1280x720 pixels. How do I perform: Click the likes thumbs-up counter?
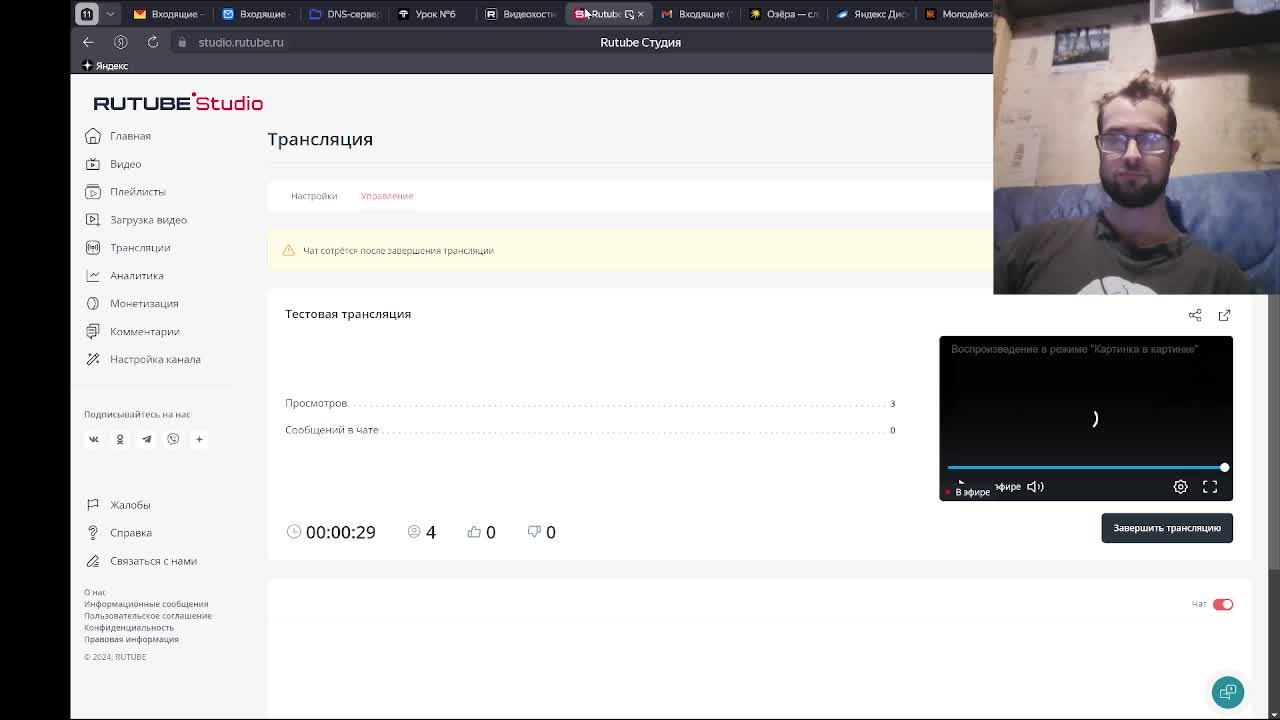pyautogui.click(x=481, y=532)
